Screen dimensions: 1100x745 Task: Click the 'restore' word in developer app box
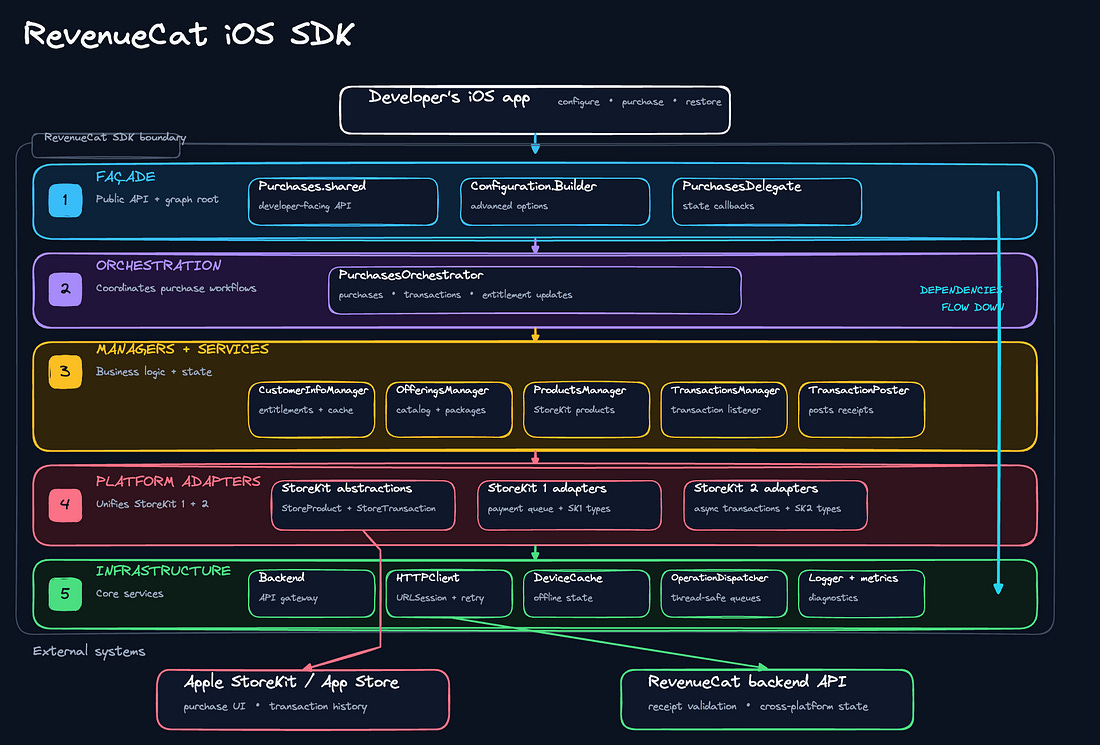pyautogui.click(x=704, y=102)
